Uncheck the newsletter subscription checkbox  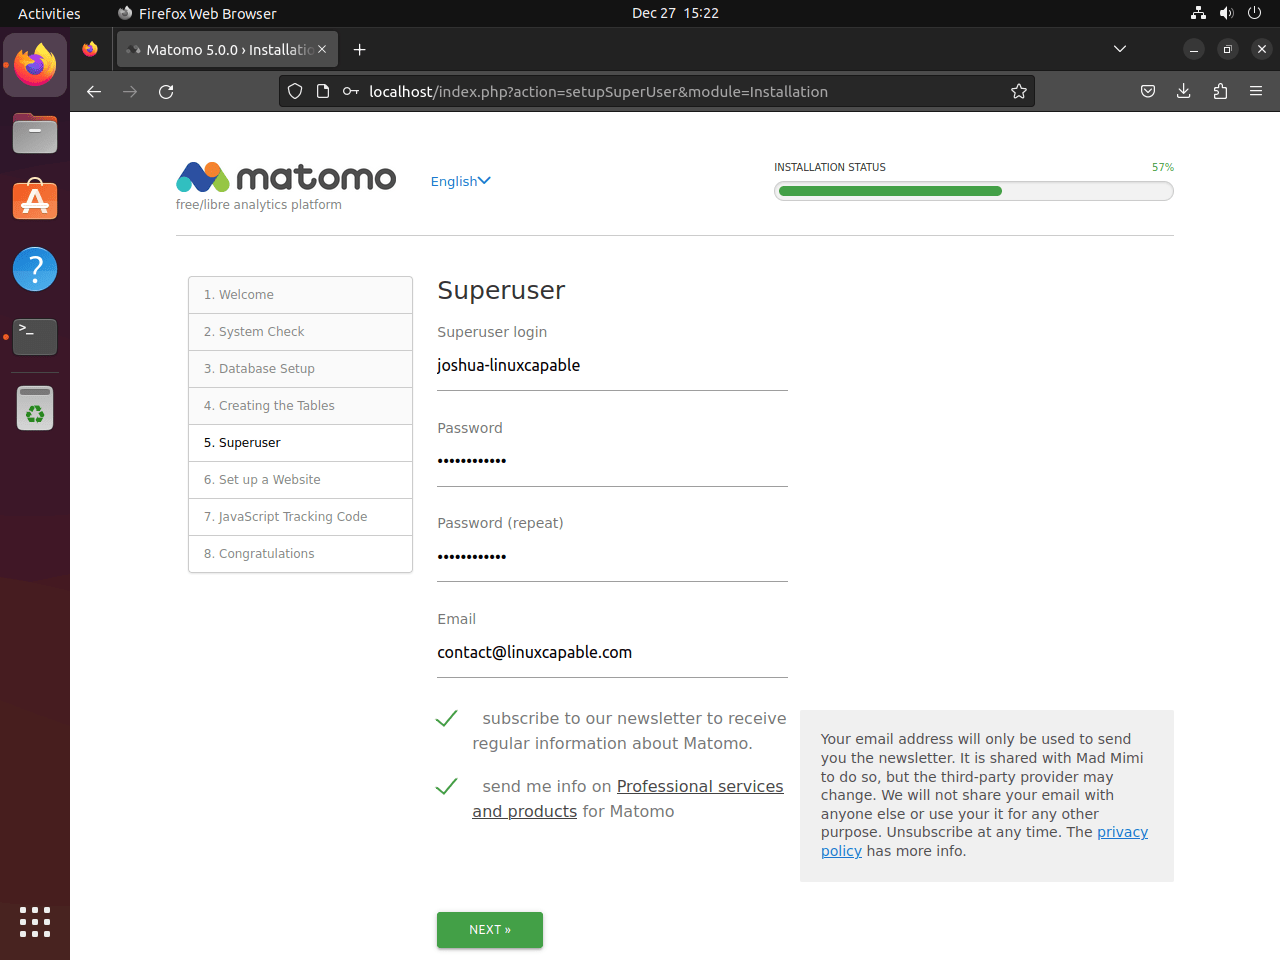point(447,718)
